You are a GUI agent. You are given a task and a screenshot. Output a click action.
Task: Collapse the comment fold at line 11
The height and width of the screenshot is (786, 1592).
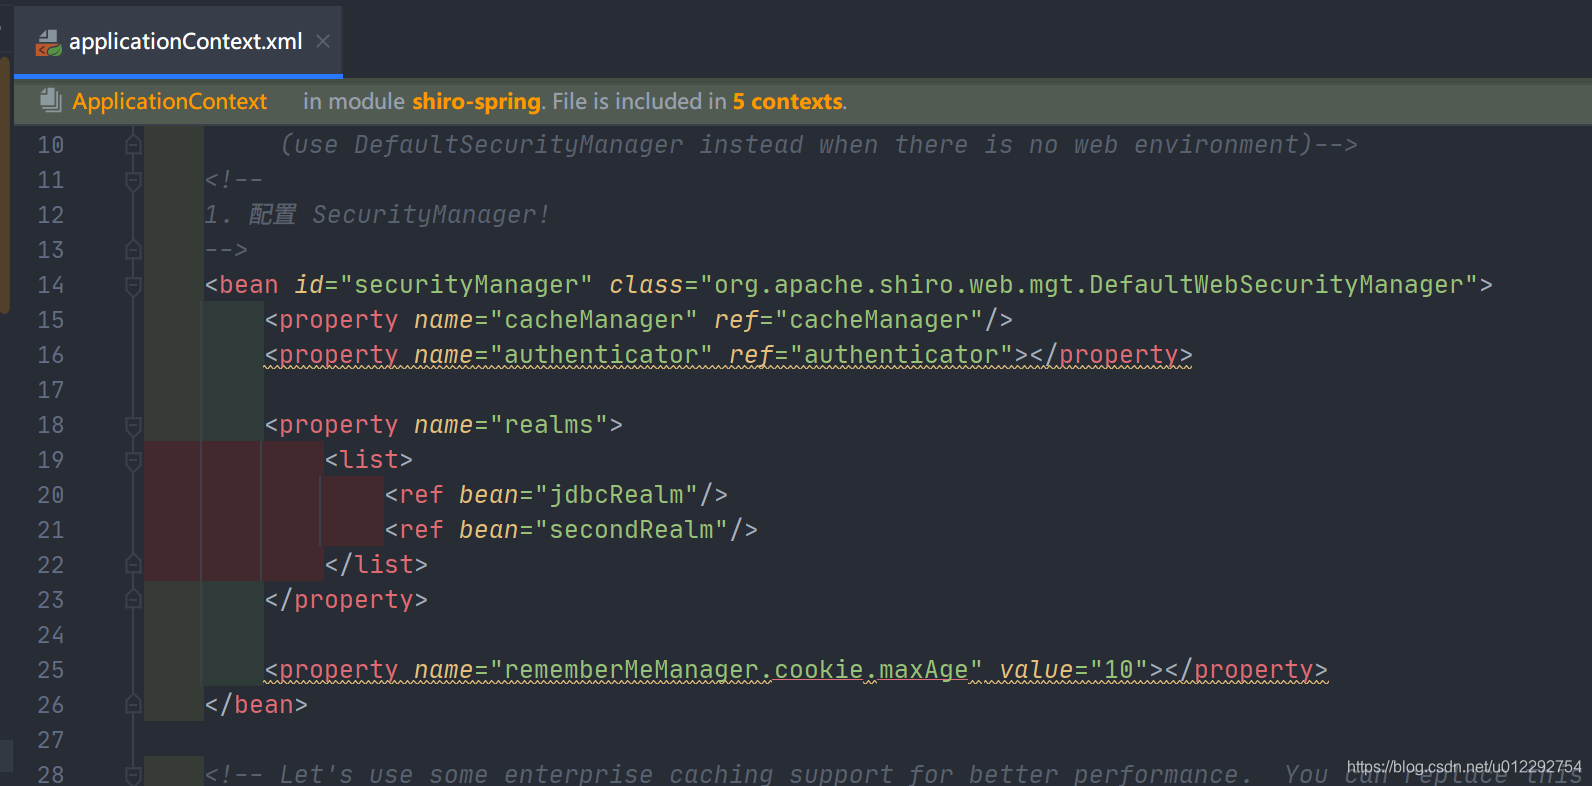pyautogui.click(x=133, y=180)
